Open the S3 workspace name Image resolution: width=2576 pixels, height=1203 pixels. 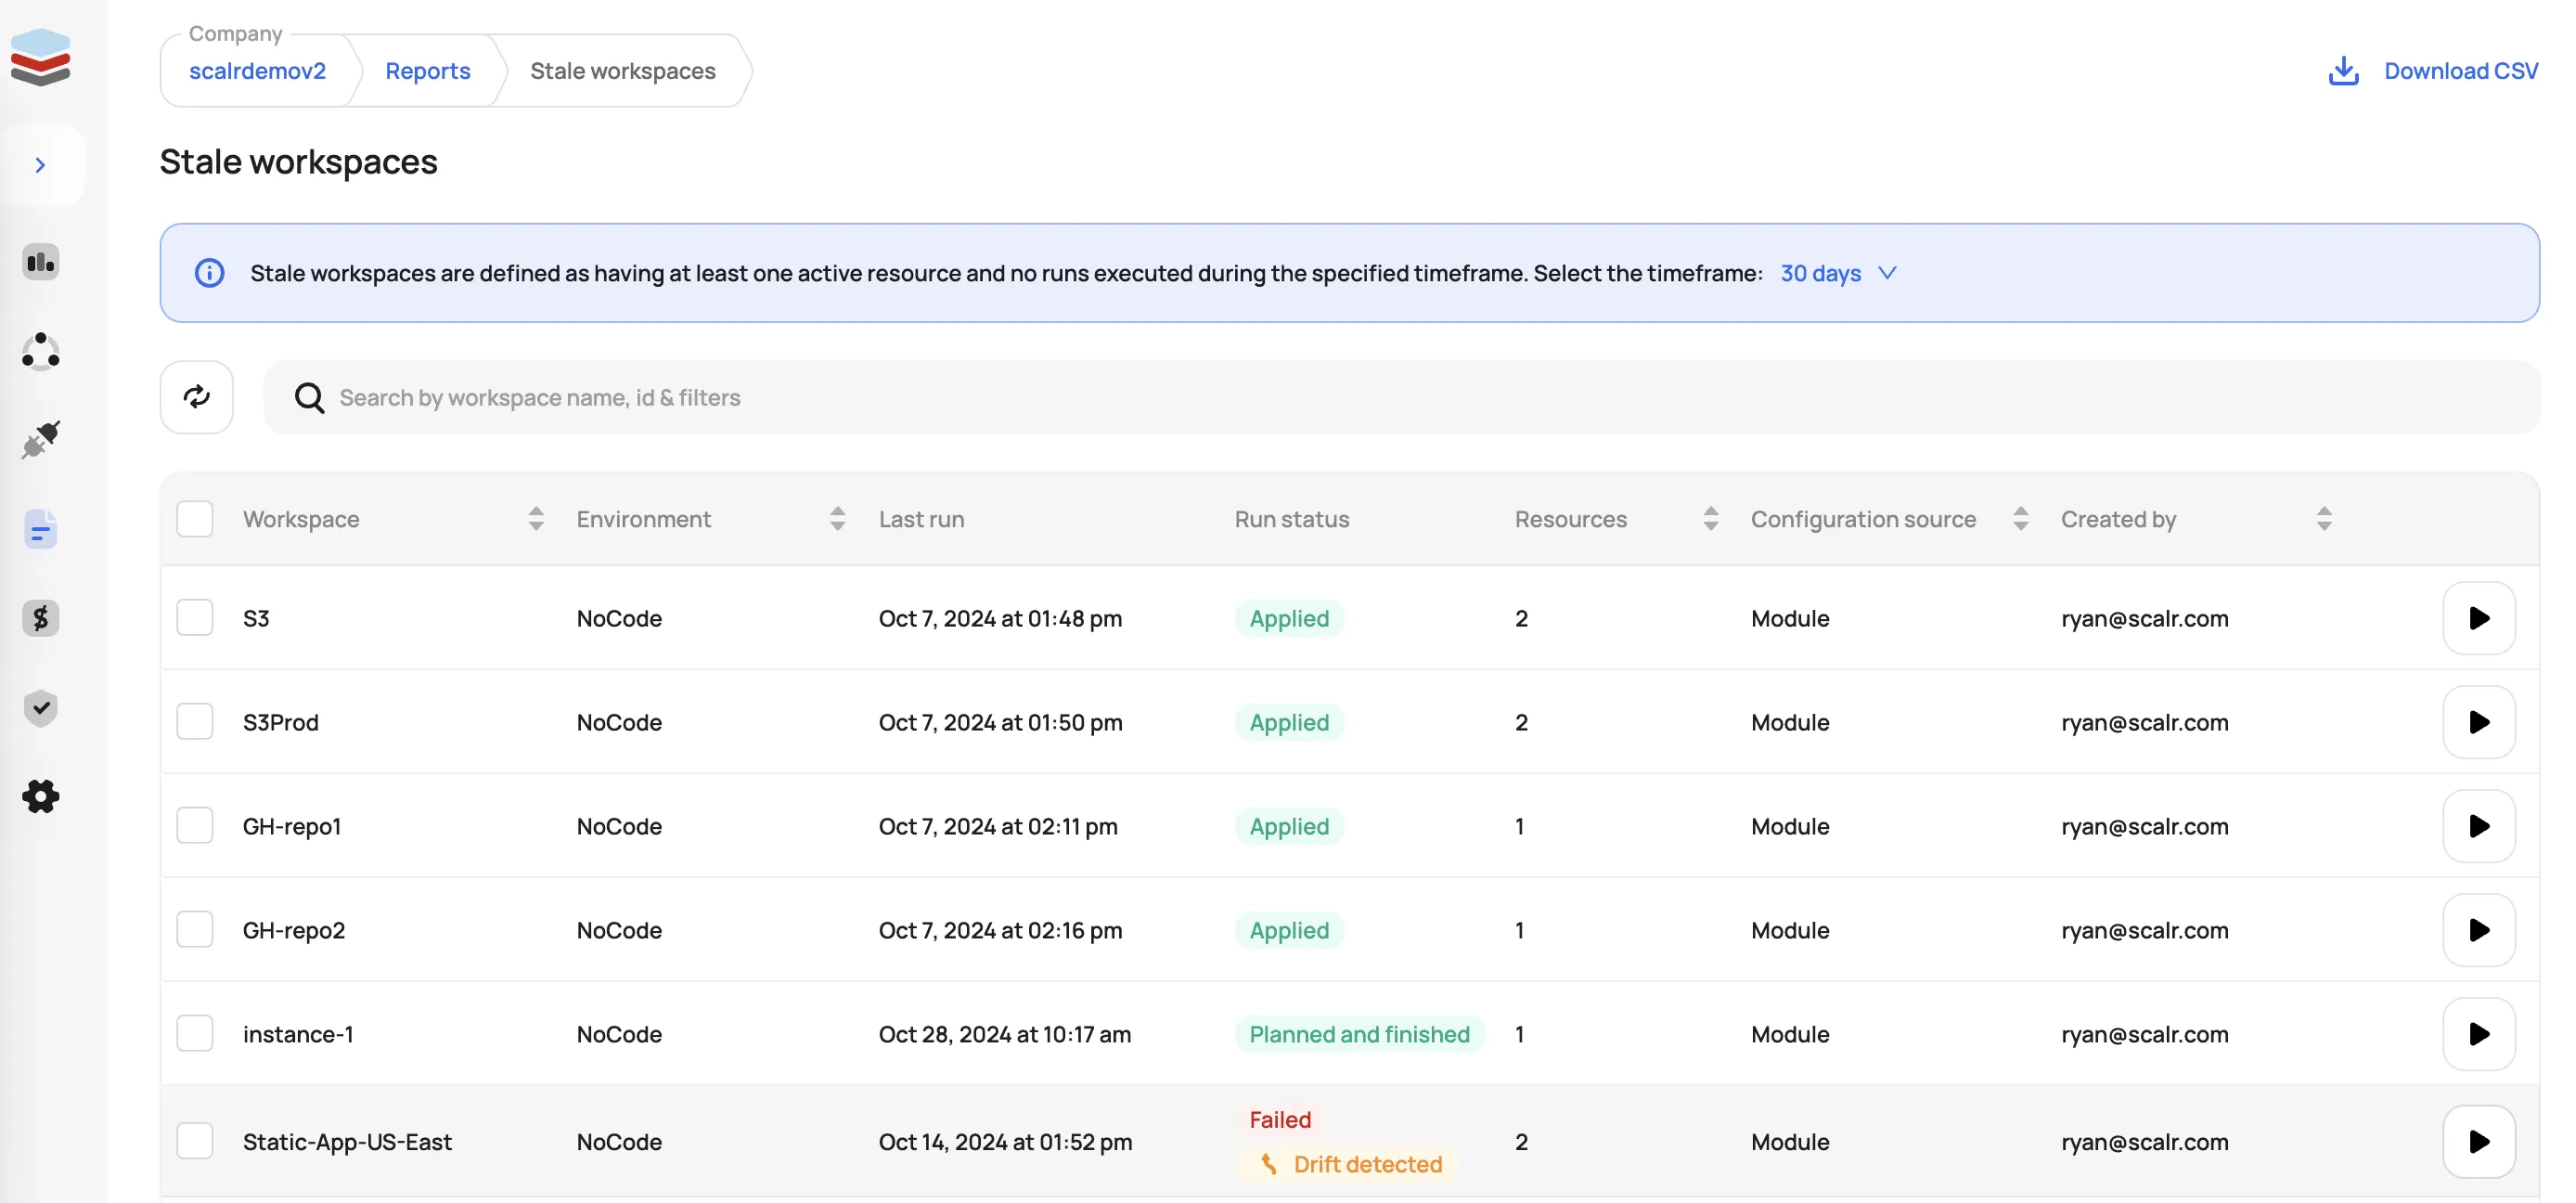[x=256, y=618]
